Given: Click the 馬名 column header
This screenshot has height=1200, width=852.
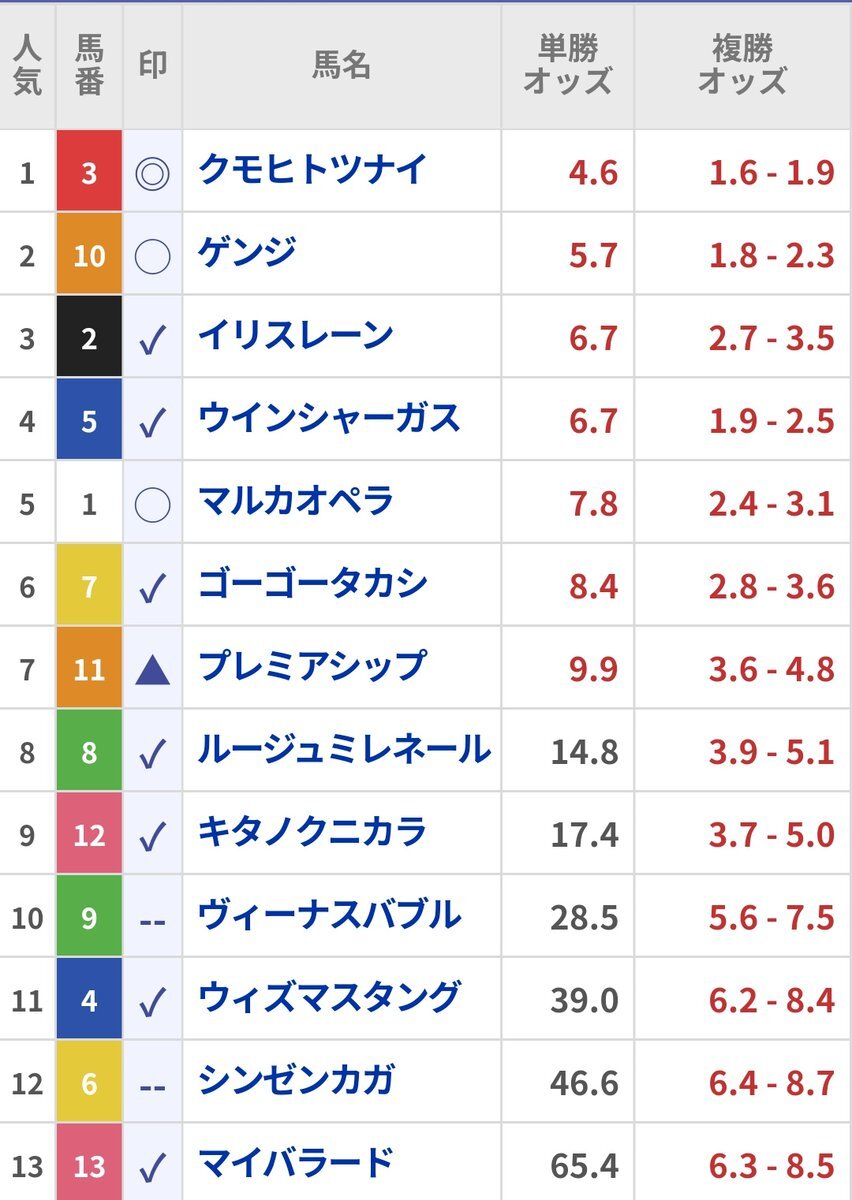Looking at the screenshot, I should [x=341, y=66].
